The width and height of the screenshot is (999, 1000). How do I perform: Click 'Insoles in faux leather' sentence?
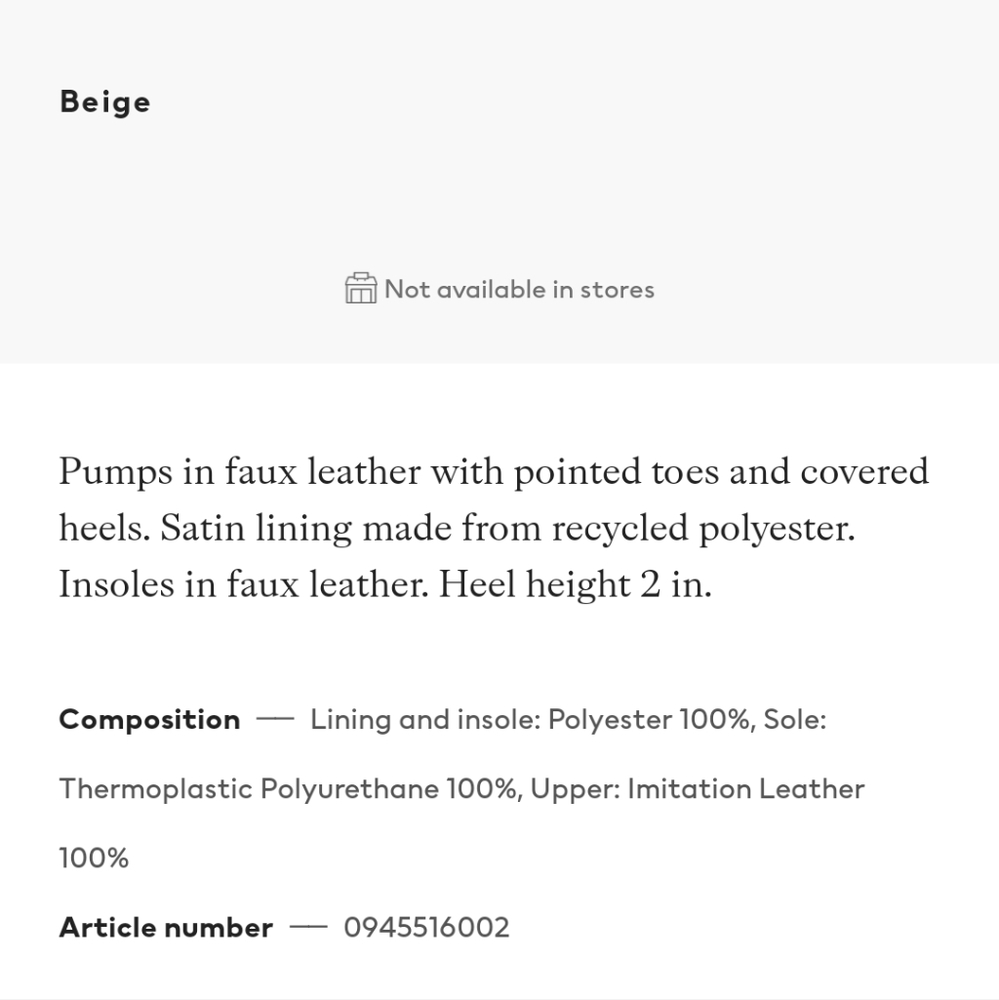click(x=244, y=585)
